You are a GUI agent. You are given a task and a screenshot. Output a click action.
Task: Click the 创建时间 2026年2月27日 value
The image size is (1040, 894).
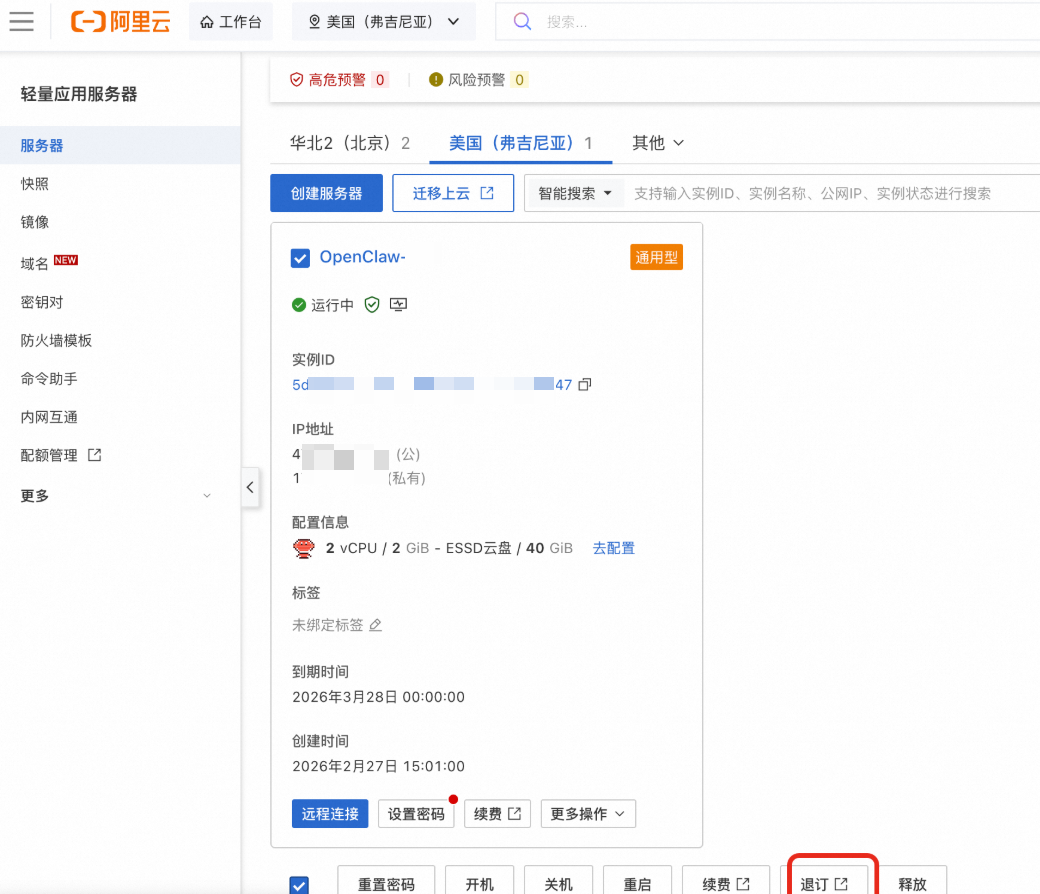point(378,766)
